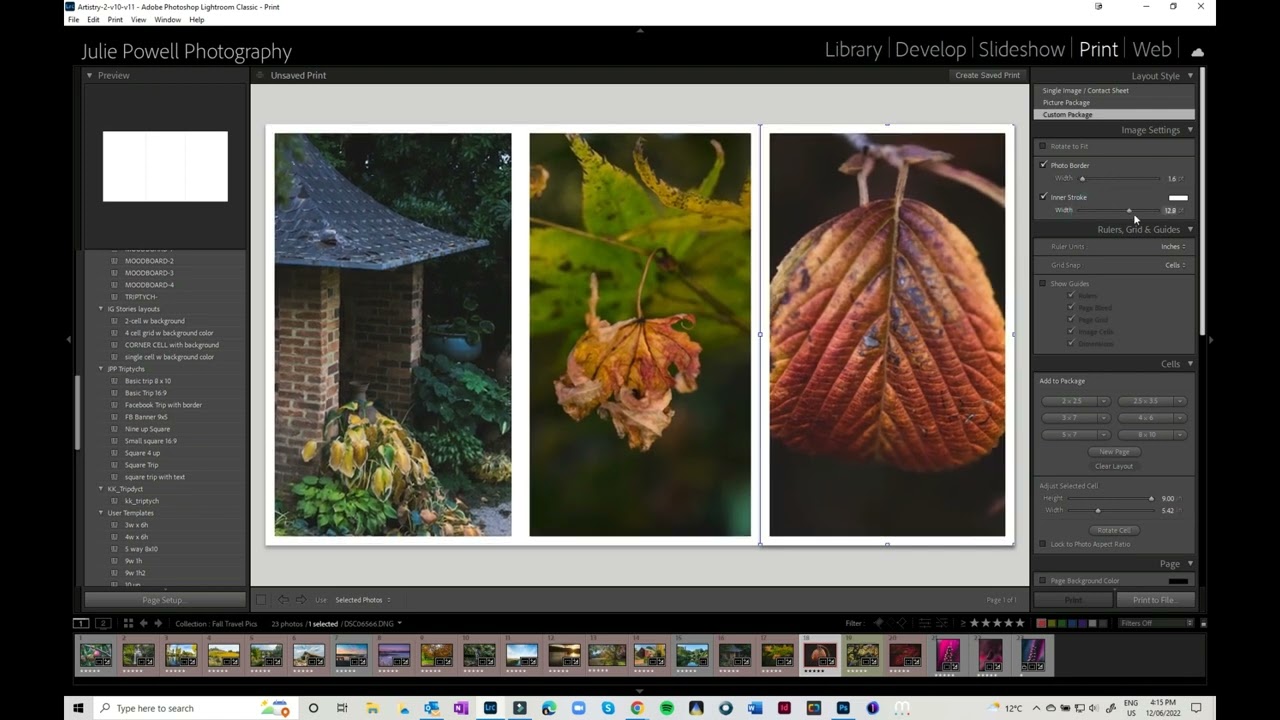Toggle Image Cells guide checkbox
This screenshot has height=720, width=1280.
(1071, 332)
